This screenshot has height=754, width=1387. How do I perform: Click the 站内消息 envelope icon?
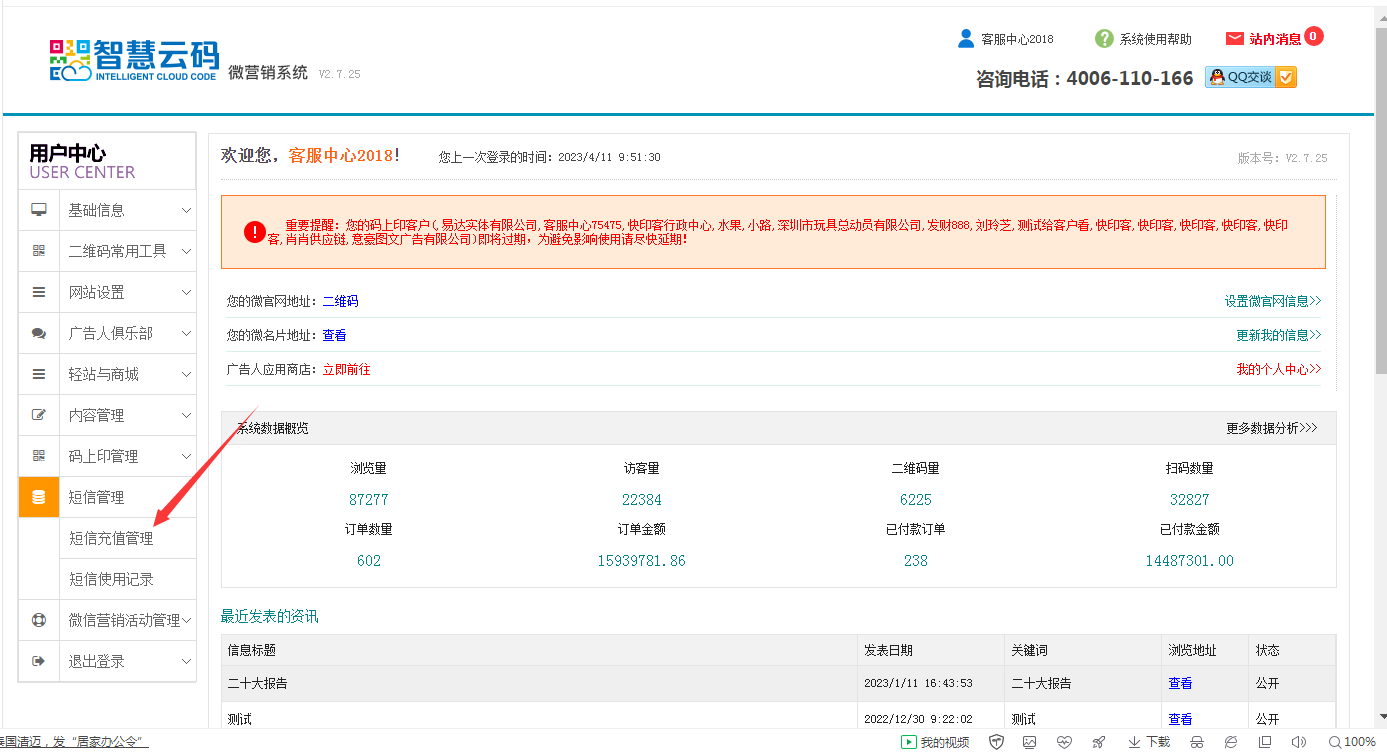tap(1234, 39)
